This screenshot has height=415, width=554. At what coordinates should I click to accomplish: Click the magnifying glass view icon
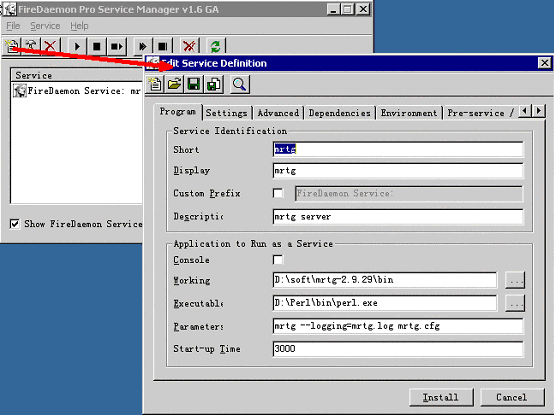tap(240, 84)
